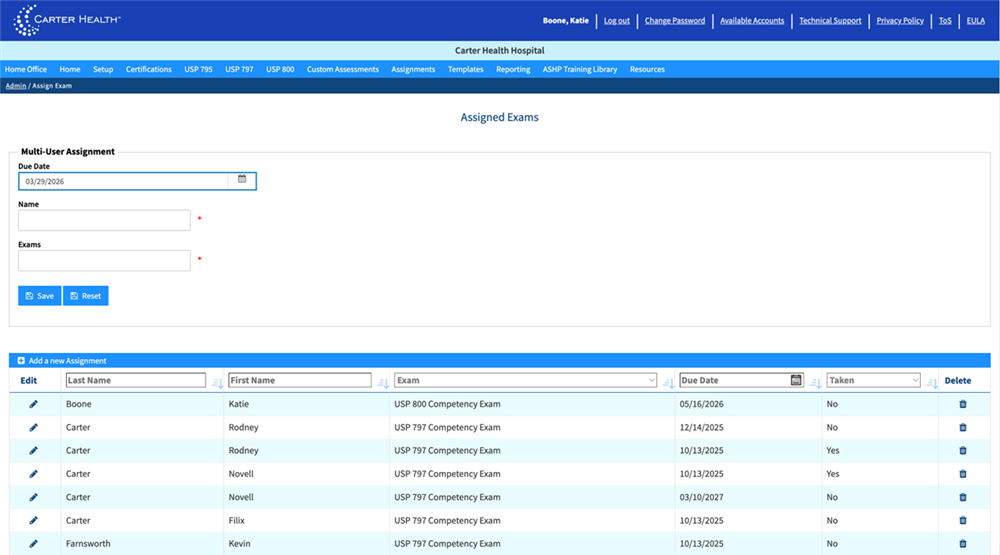Click calendar icon in Due Date filter
The image size is (1000, 555).
(796, 380)
